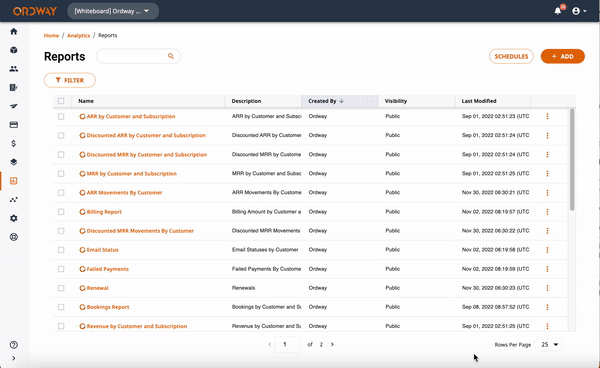Check the ARR Movements By Customer row
Image resolution: width=600 pixels, height=368 pixels.
point(61,193)
